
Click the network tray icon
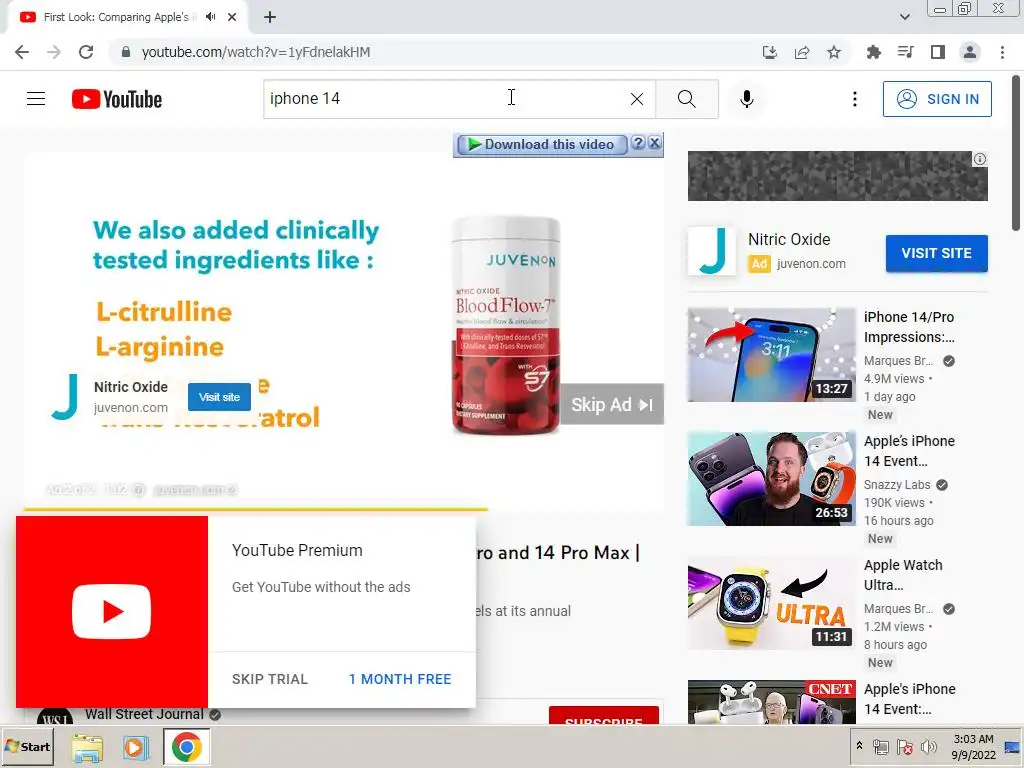coord(881,747)
